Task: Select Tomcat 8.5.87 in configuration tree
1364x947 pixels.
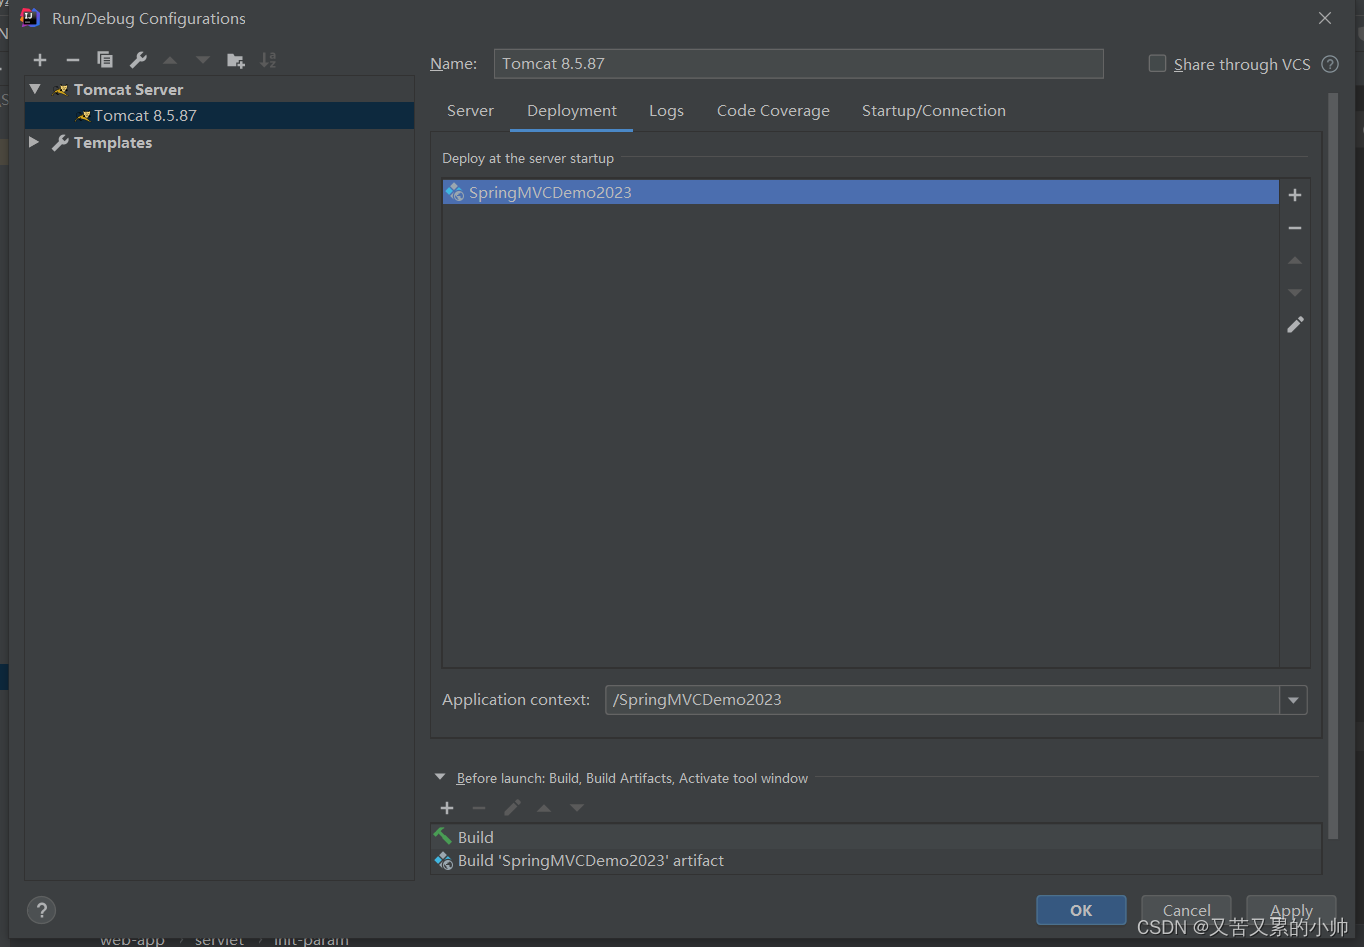Action: [219, 116]
